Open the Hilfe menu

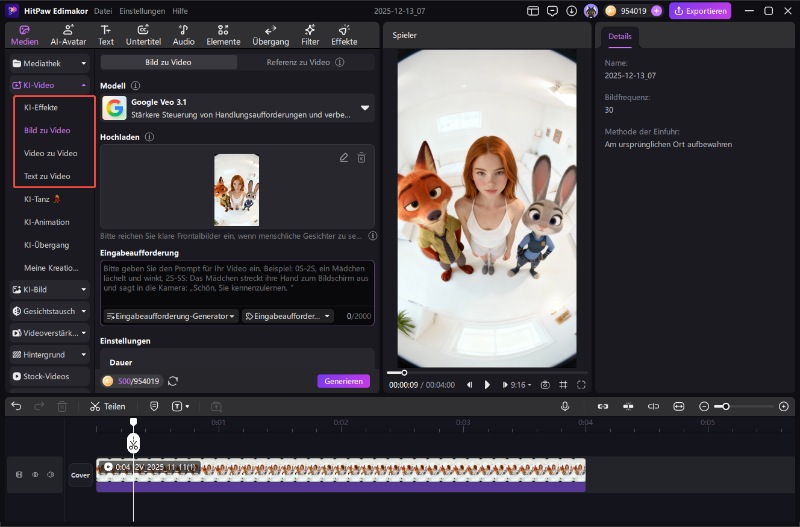(x=180, y=11)
